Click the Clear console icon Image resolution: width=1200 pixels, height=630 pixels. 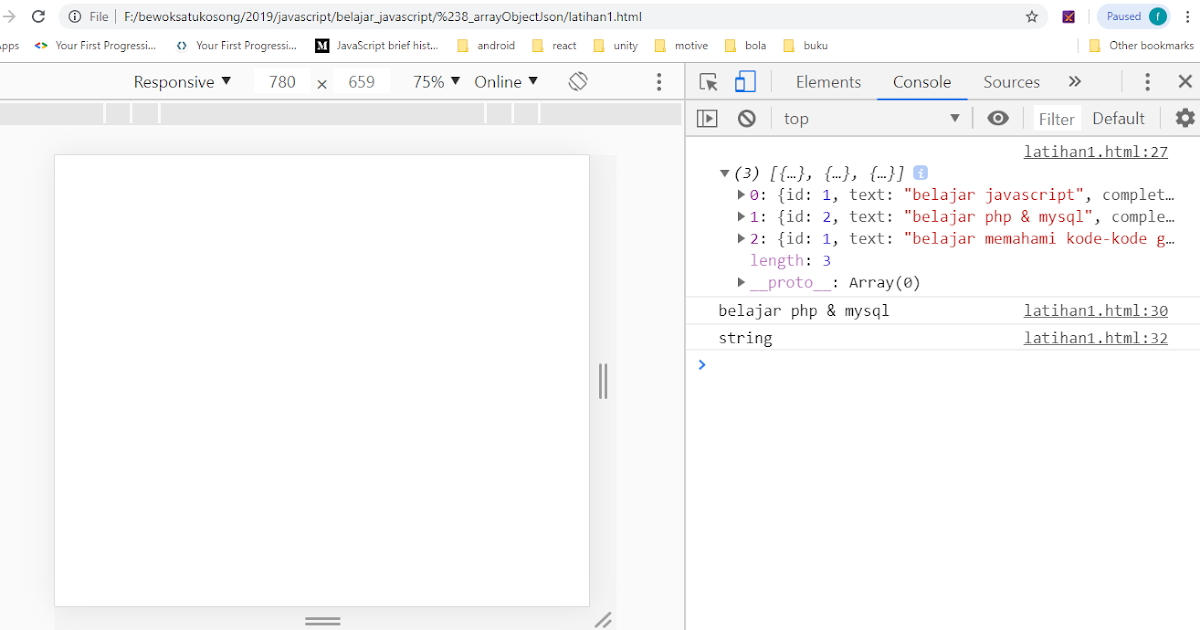[747, 118]
